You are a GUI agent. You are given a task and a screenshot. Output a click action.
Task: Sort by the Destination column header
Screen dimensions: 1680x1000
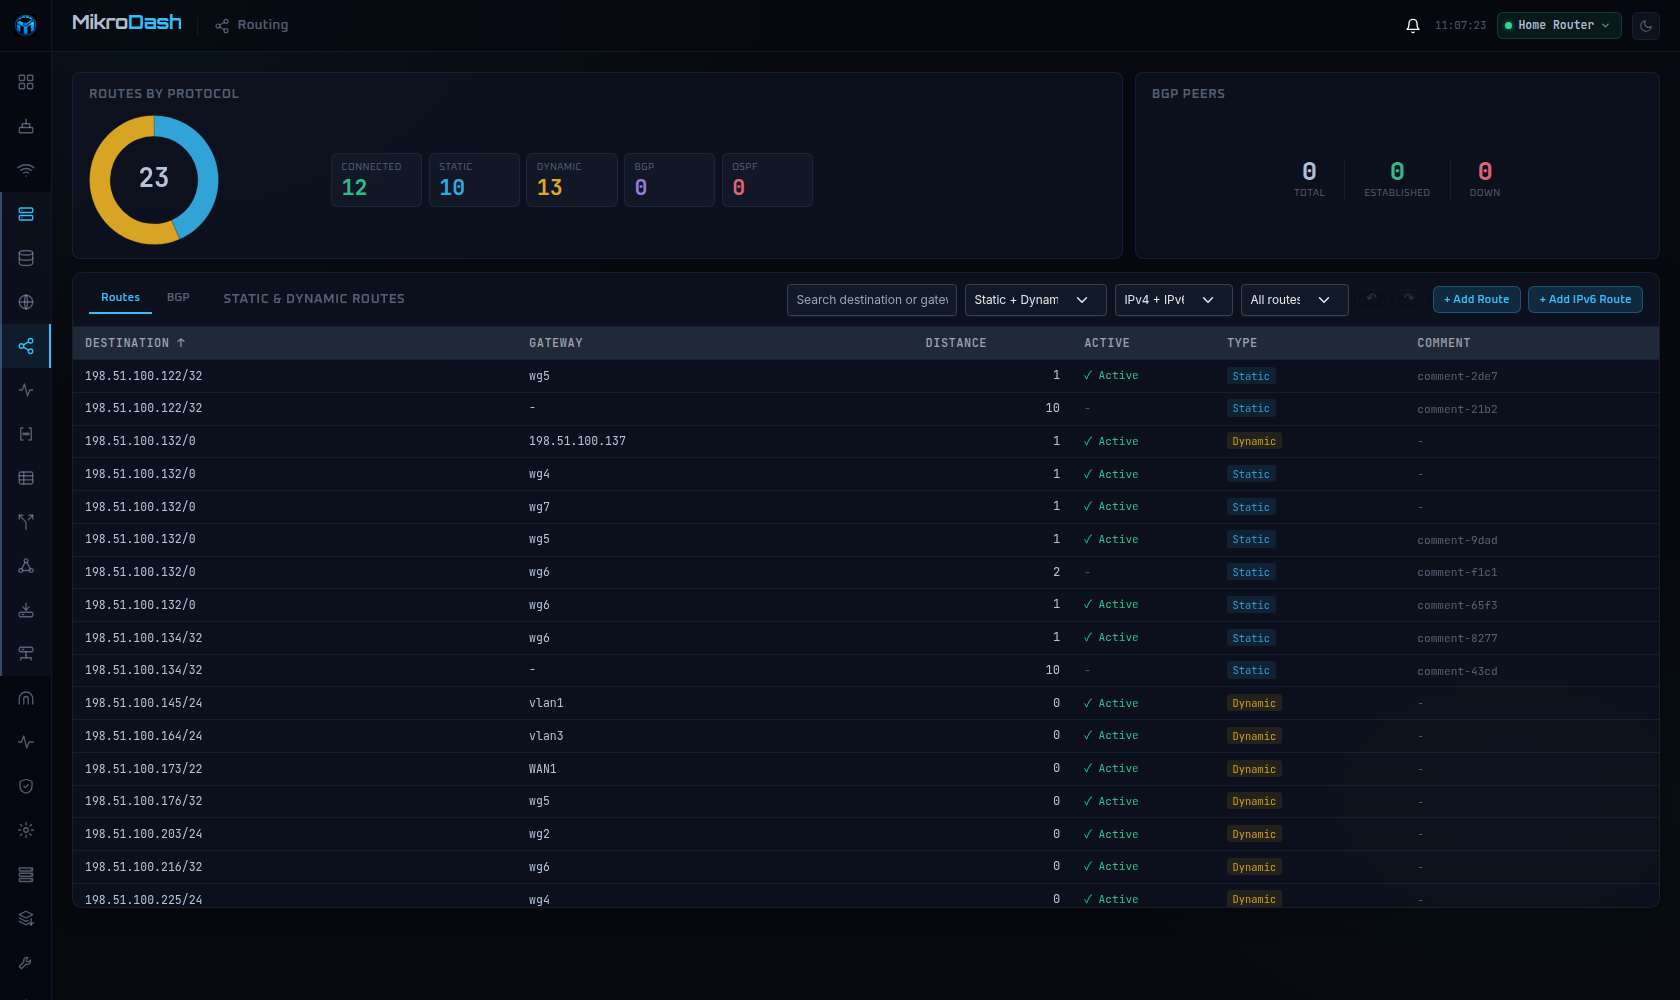click(135, 343)
